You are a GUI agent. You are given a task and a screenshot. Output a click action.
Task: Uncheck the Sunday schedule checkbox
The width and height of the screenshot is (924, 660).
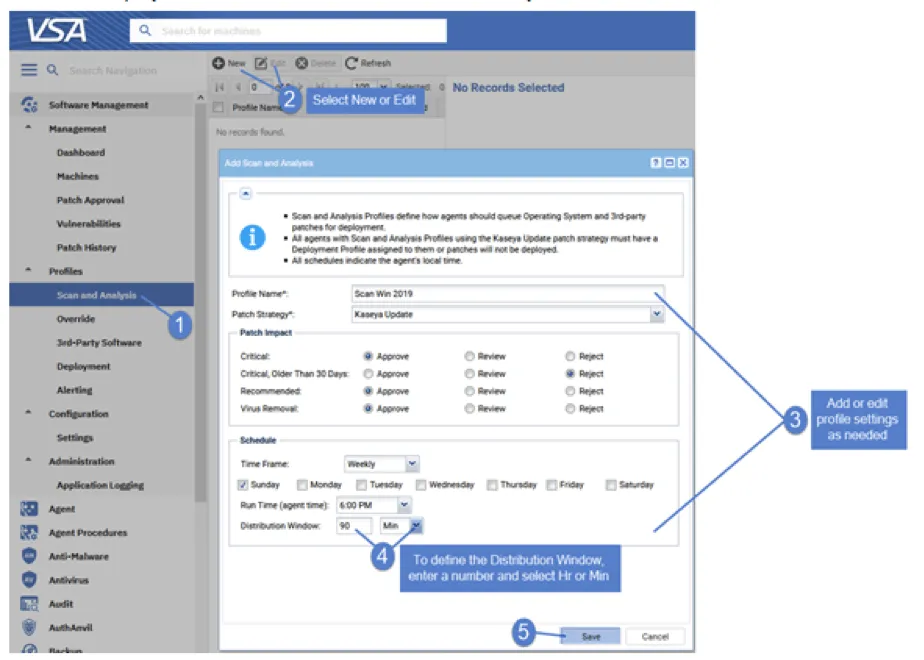(x=243, y=485)
